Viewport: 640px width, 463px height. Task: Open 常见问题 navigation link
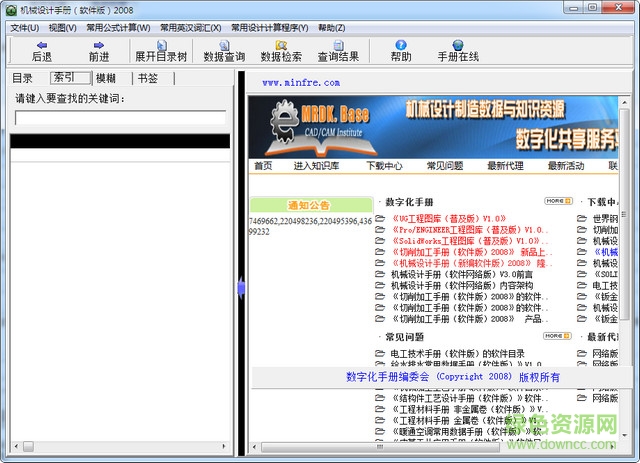point(445,165)
